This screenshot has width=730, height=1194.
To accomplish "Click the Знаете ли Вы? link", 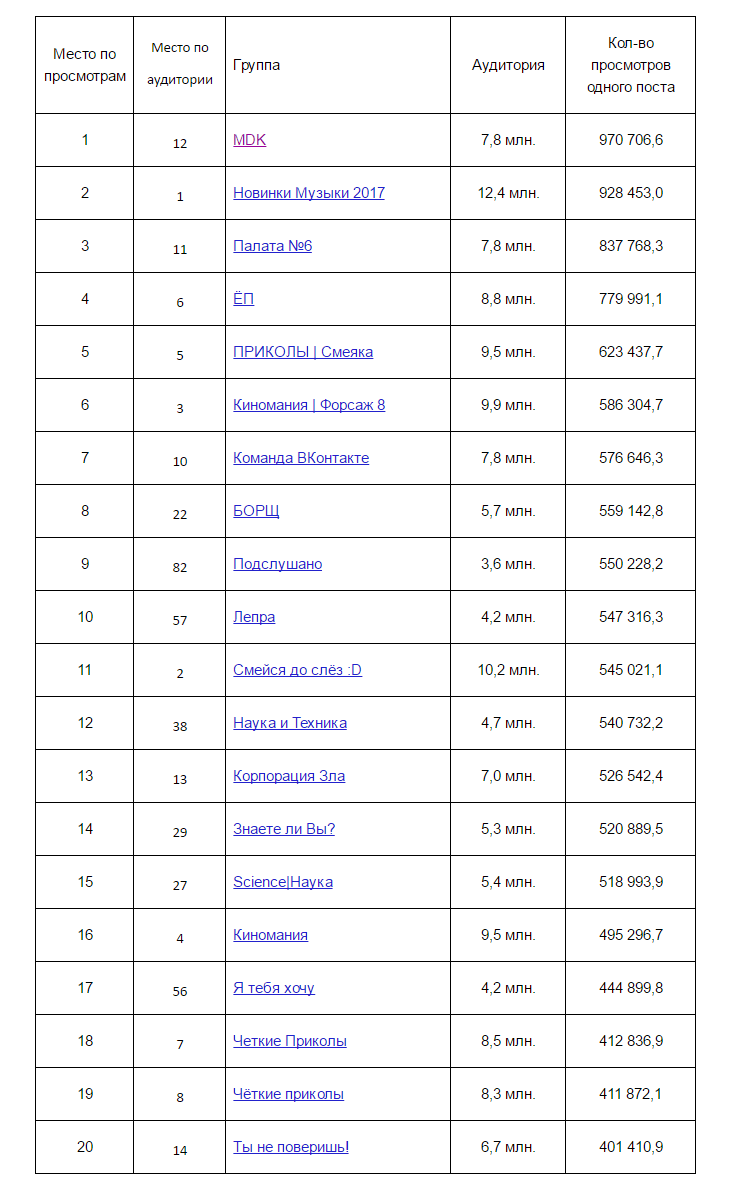I will [x=284, y=829].
